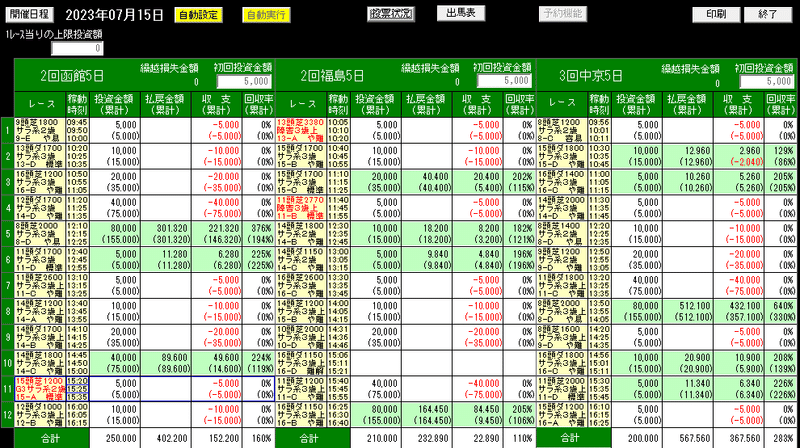Click 福島 race 1 障害 cell

tap(301, 131)
